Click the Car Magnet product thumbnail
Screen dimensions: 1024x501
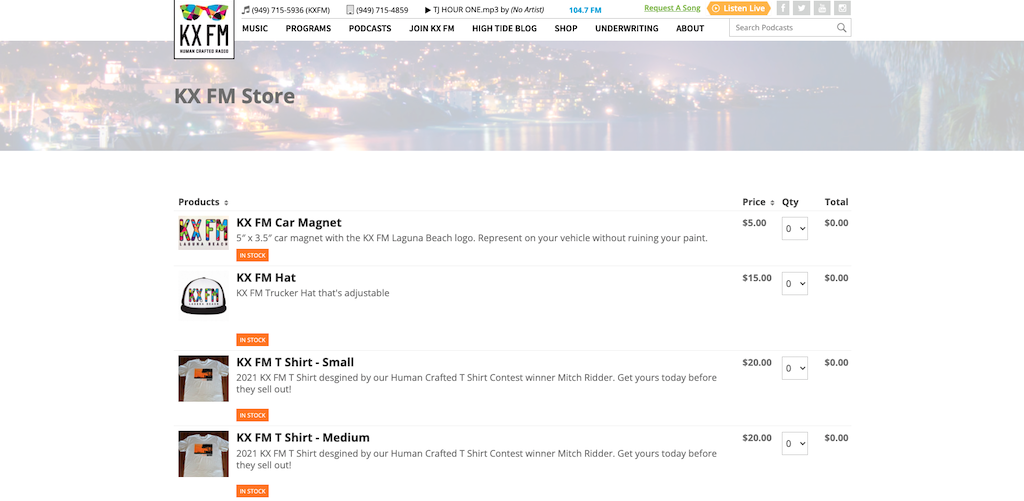[x=204, y=233]
